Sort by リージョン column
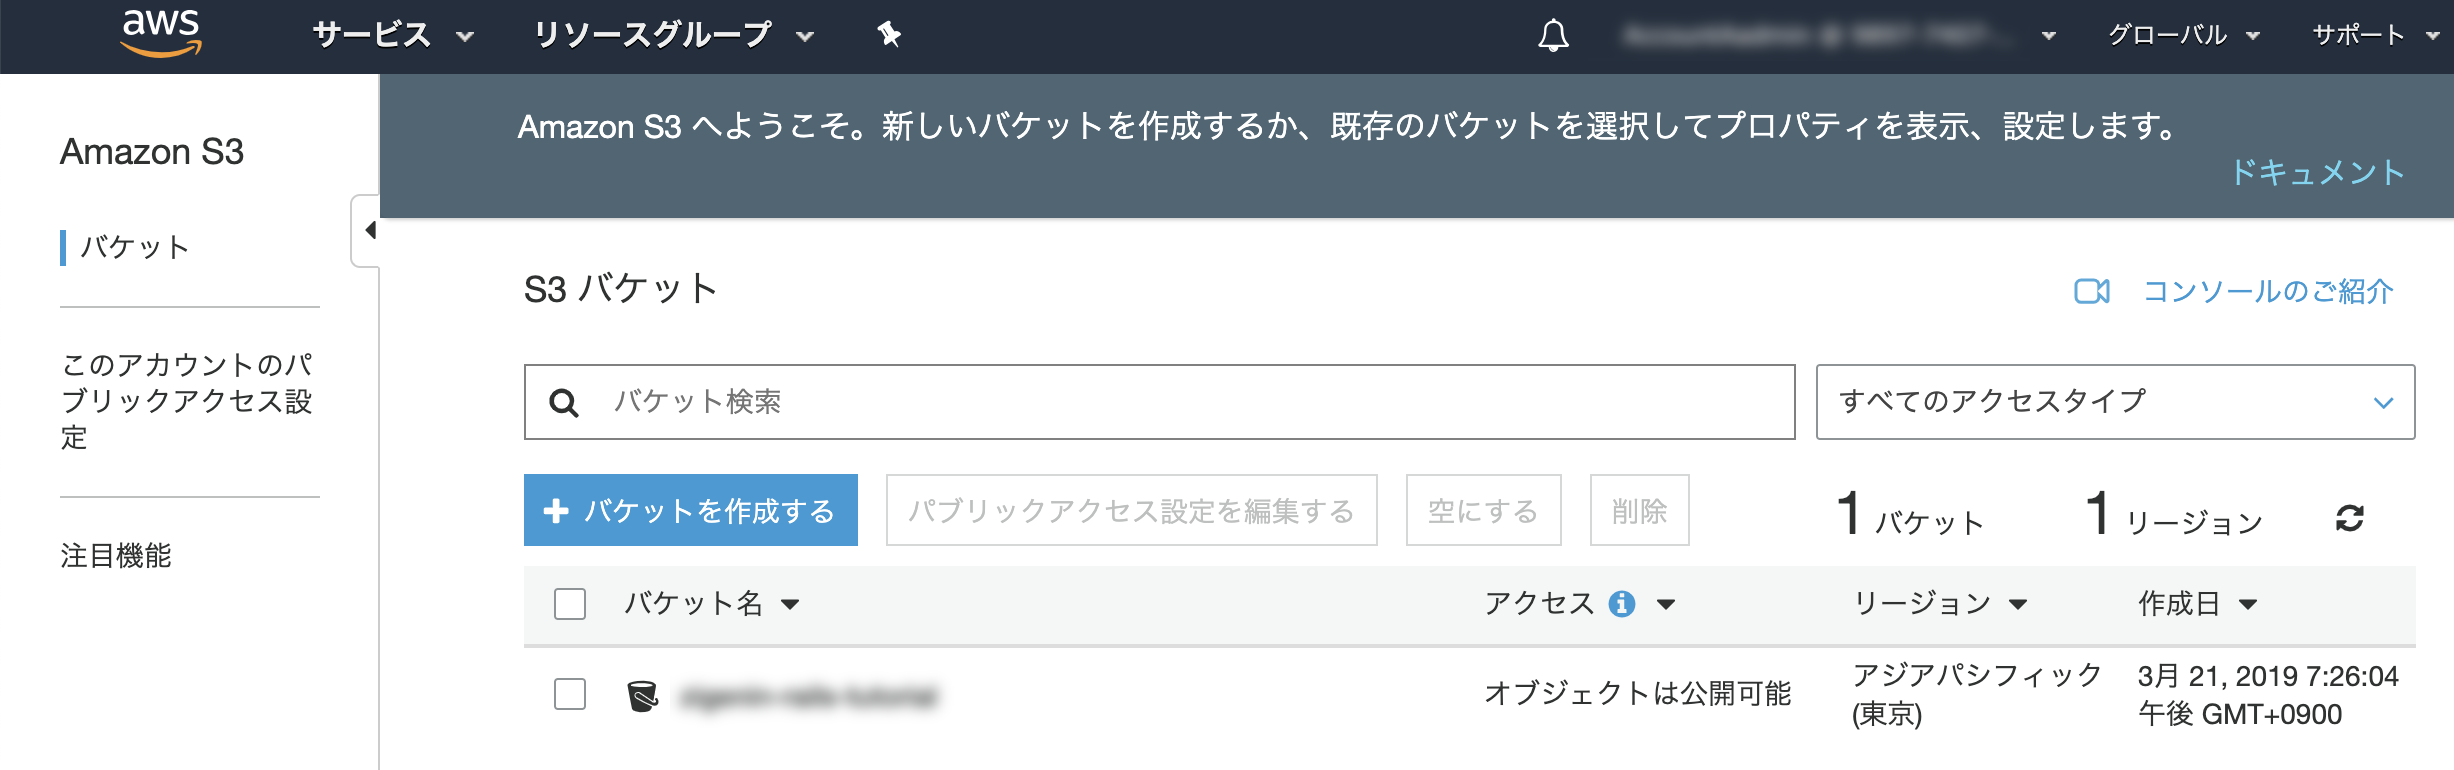This screenshot has height=770, width=2454. click(x=1940, y=603)
